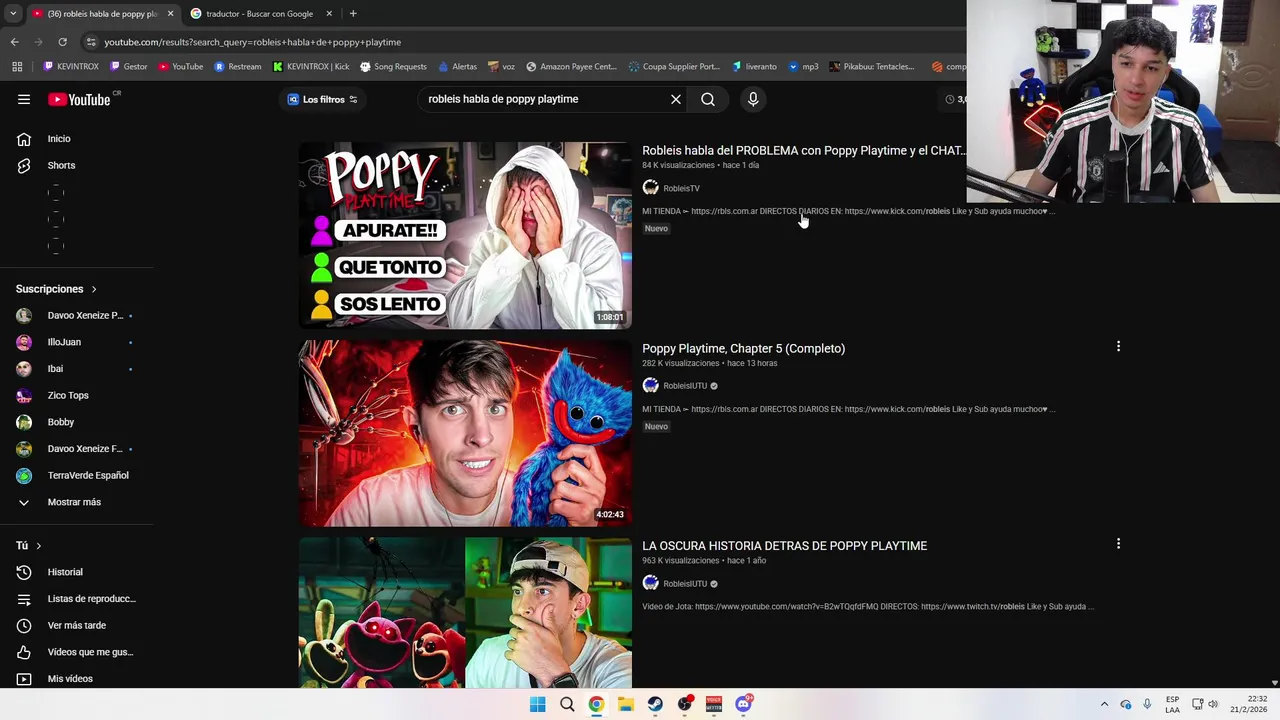Image resolution: width=1280 pixels, height=720 pixels.
Task: Open the Robleis PROBLEMA con Poppy Playtime thumbnail
Action: [x=465, y=235]
